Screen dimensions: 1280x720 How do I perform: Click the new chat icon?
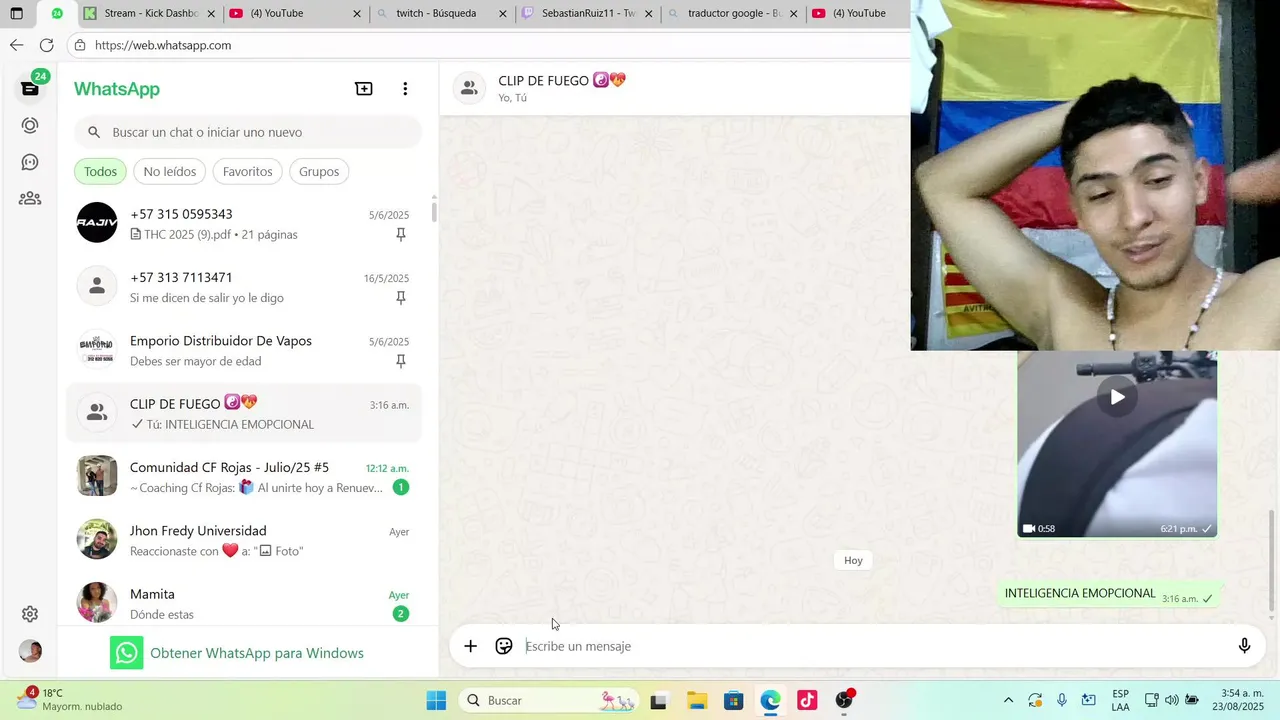[x=364, y=89]
